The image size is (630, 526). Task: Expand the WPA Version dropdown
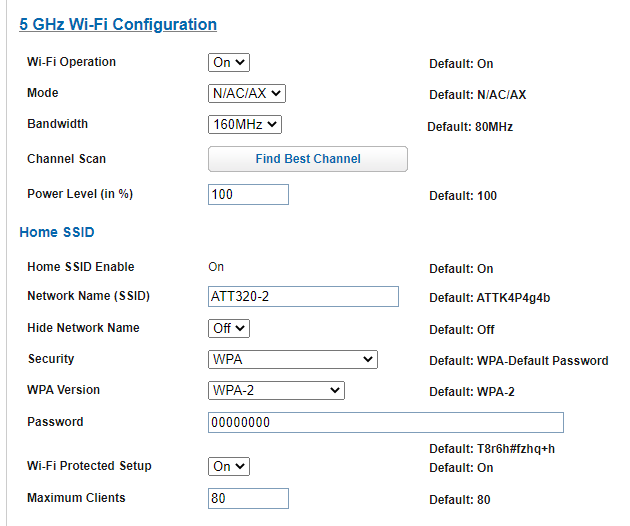coord(276,391)
